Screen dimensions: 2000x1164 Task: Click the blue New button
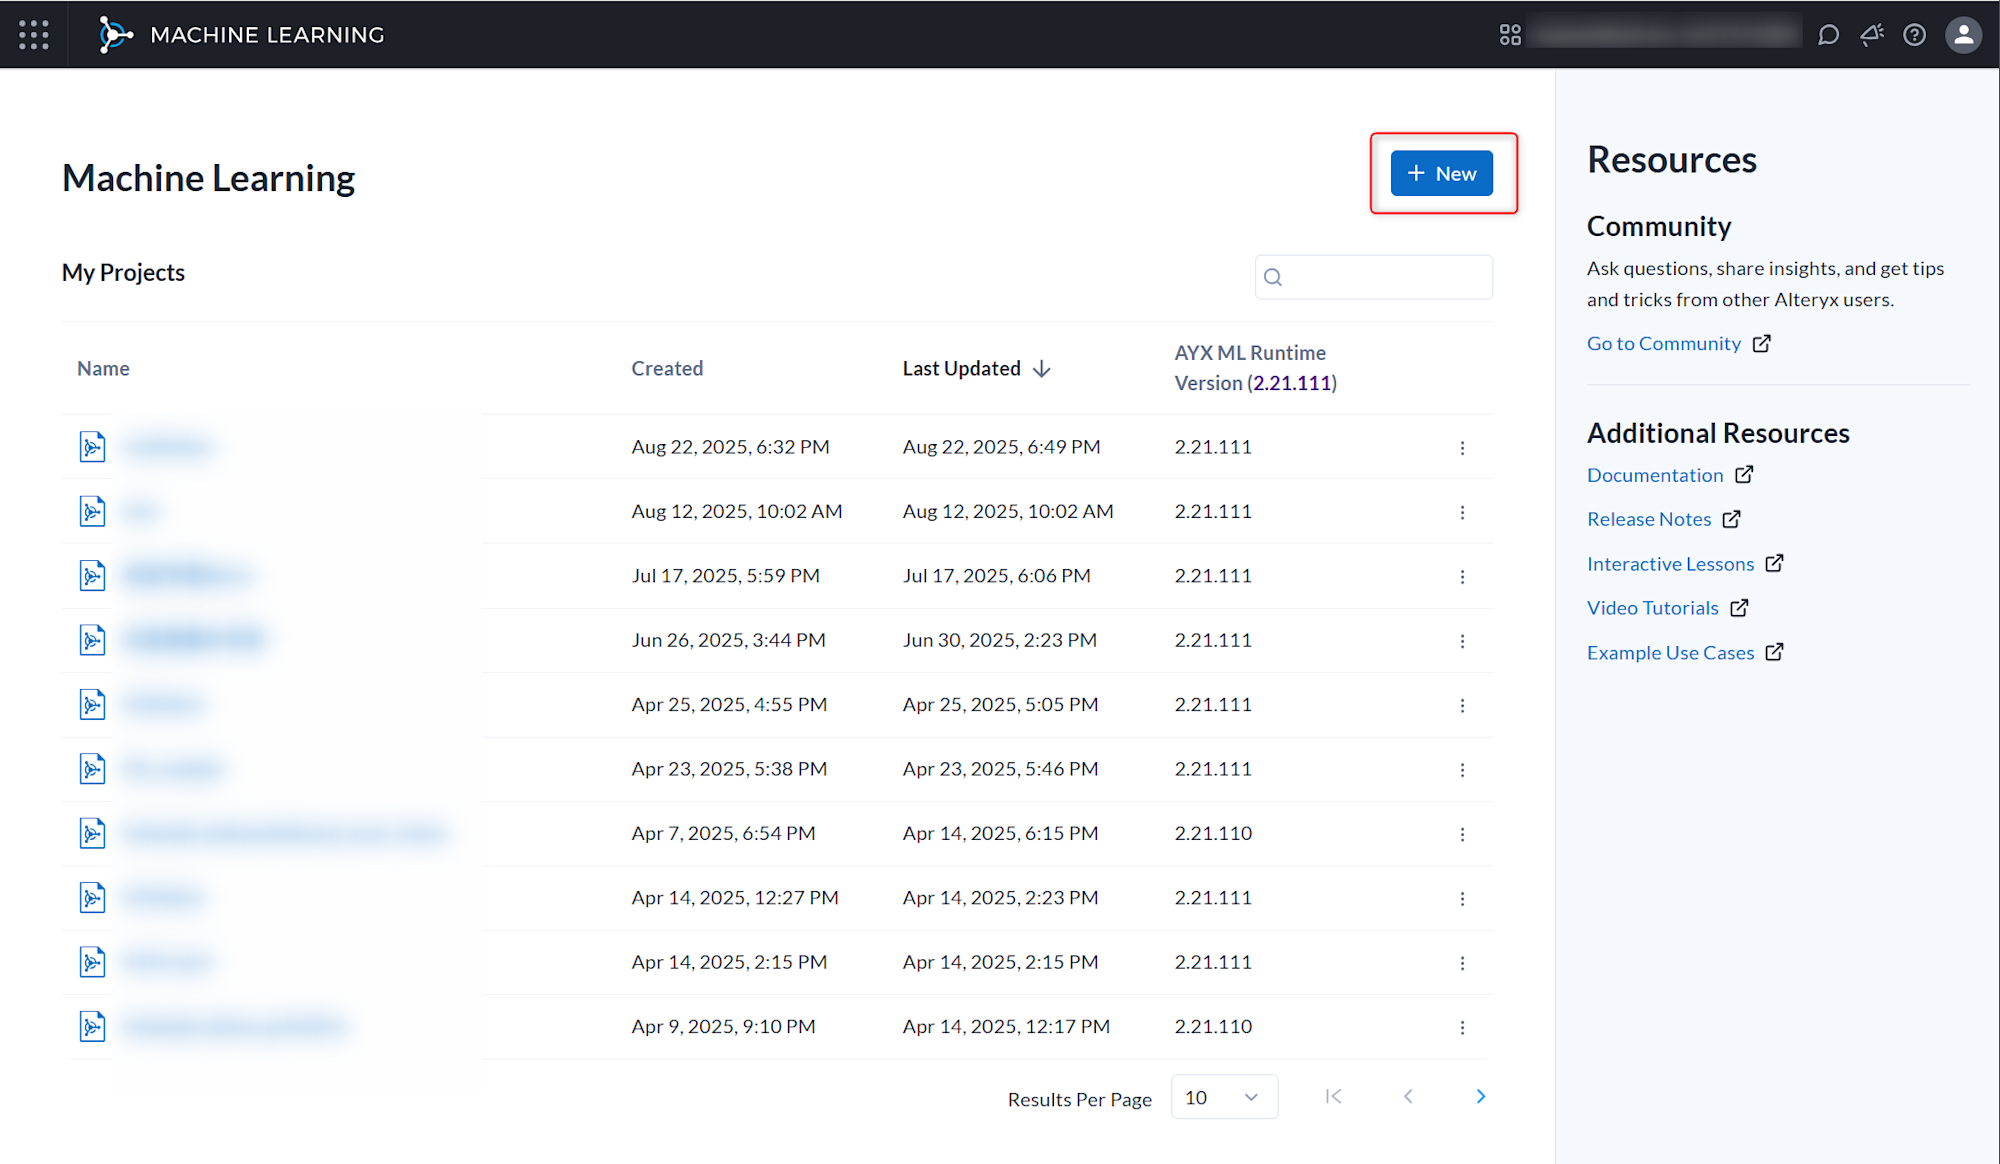point(1441,173)
